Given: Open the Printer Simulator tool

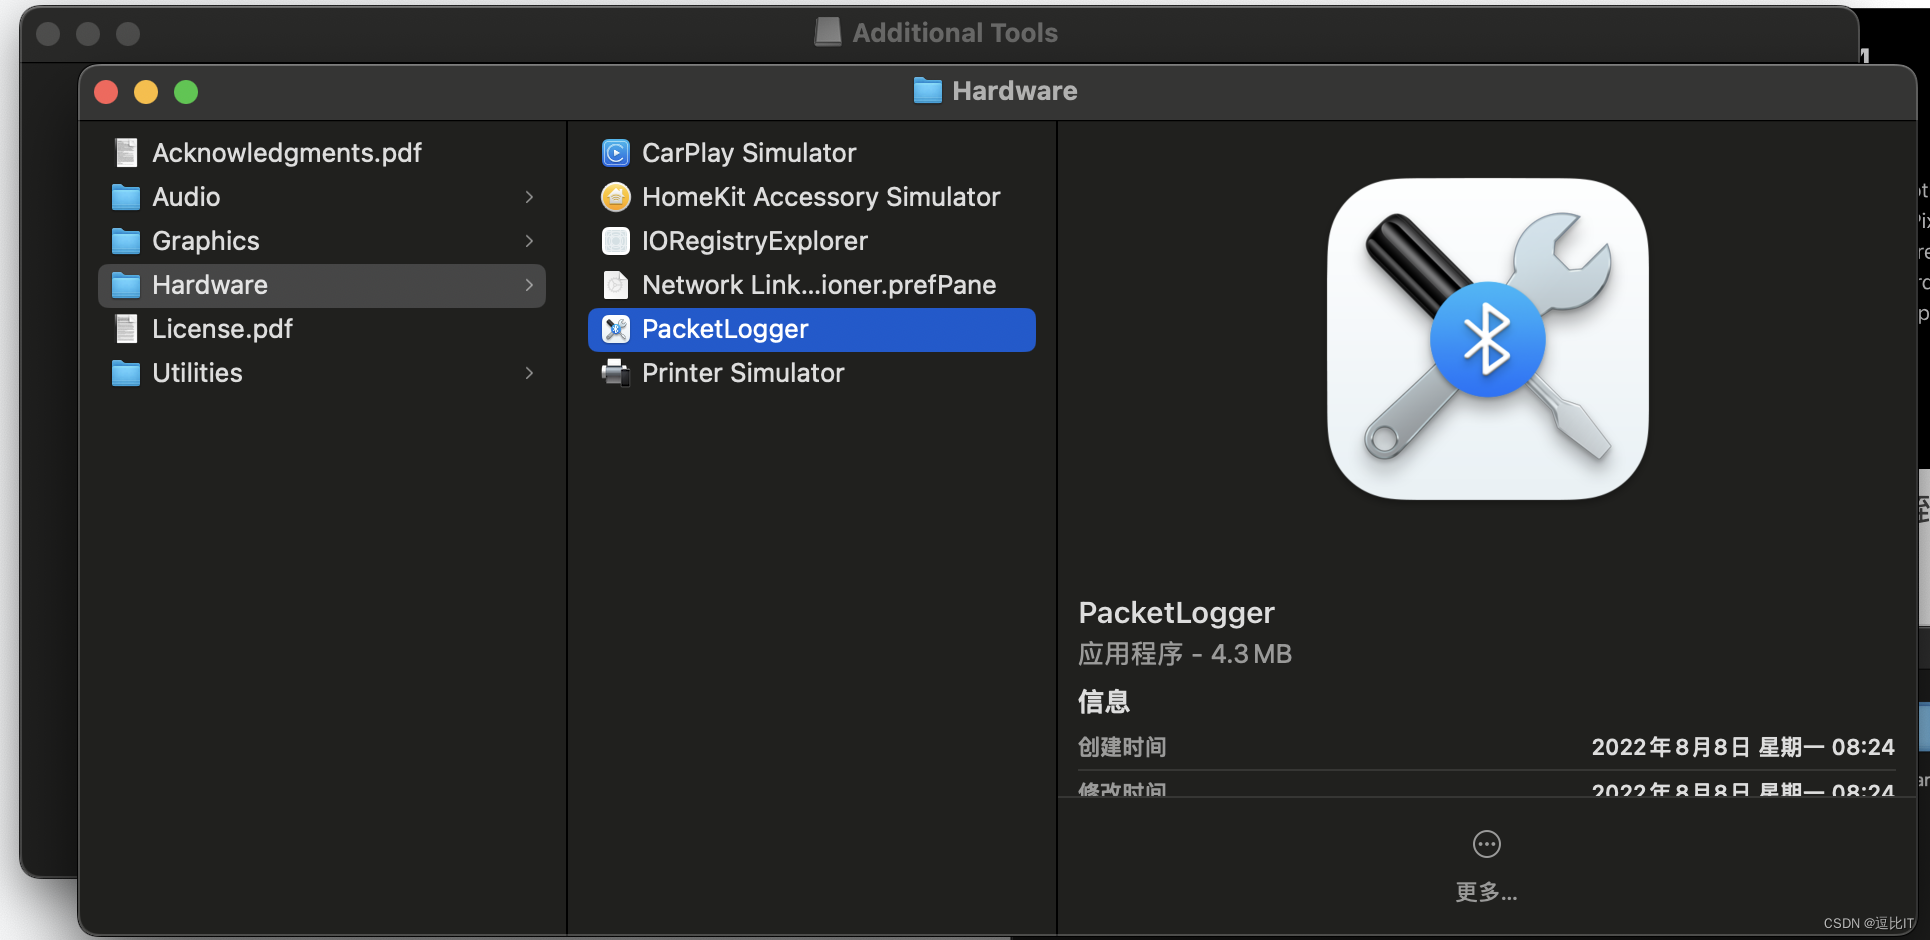Looking at the screenshot, I should pos(743,373).
